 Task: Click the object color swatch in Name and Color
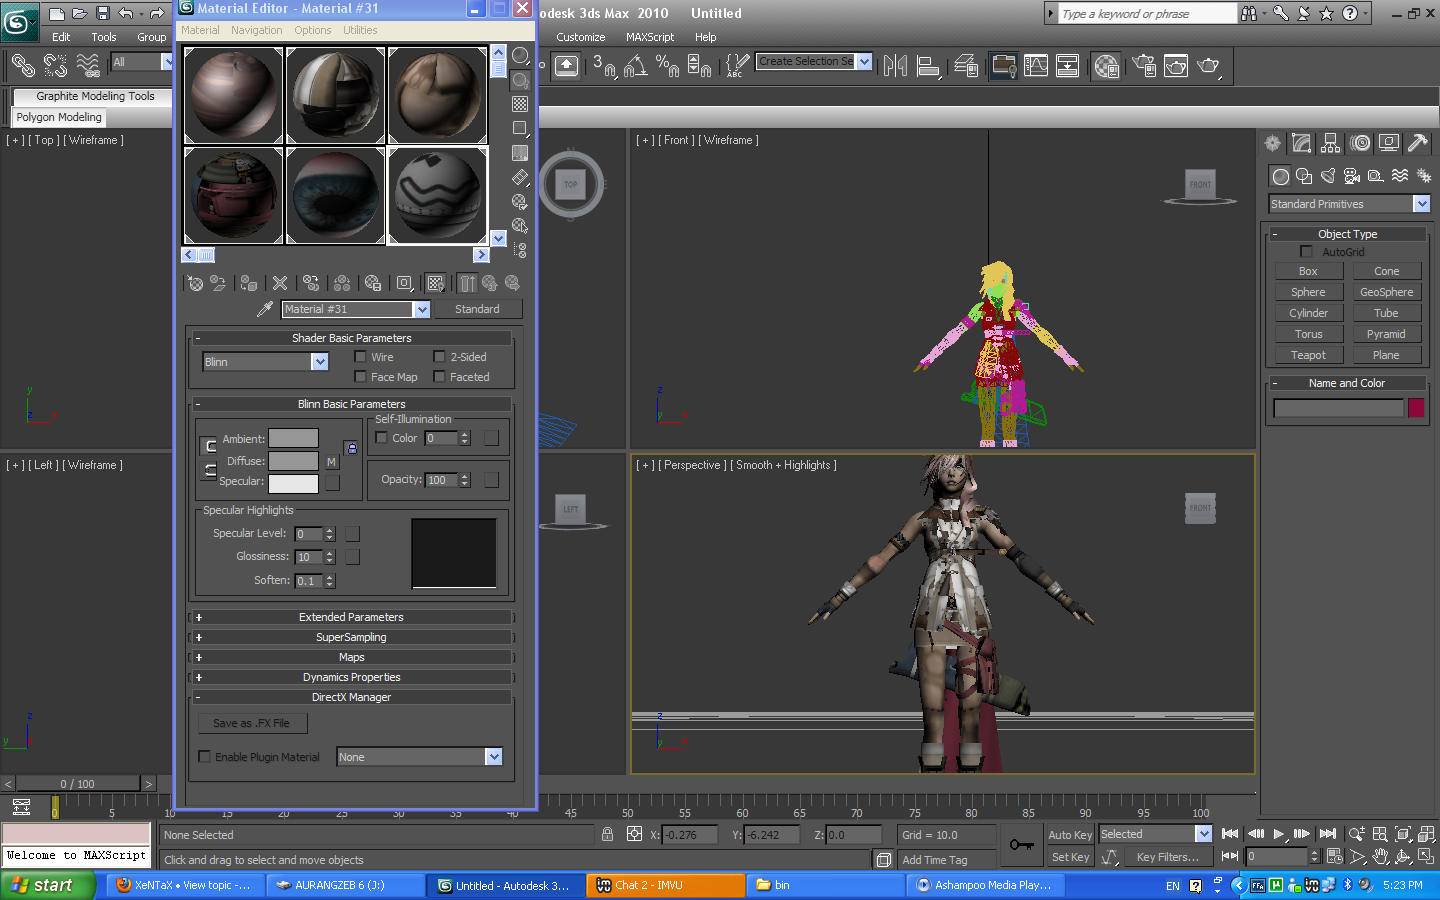pyautogui.click(x=1416, y=408)
